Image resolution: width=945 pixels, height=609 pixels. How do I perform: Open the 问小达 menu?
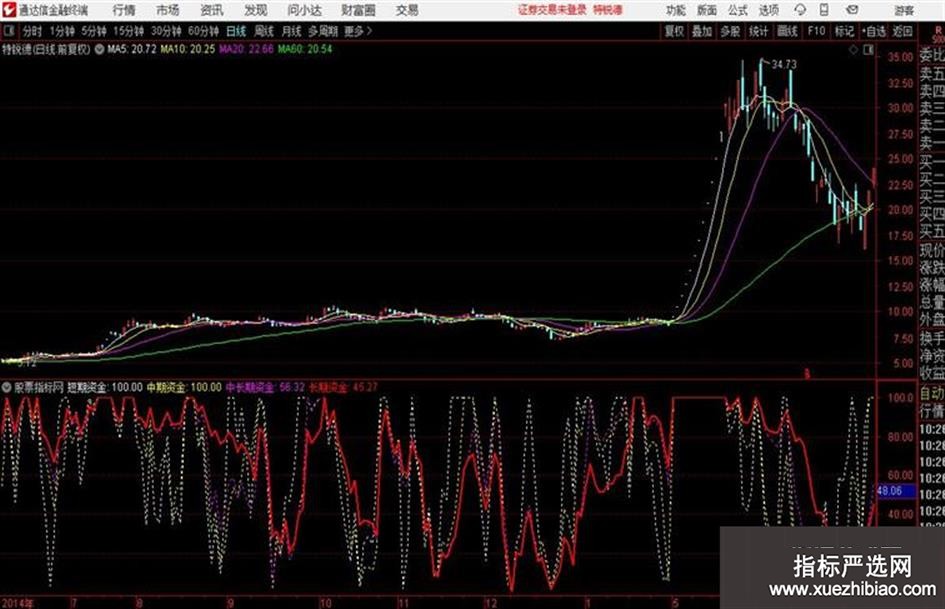pos(304,10)
